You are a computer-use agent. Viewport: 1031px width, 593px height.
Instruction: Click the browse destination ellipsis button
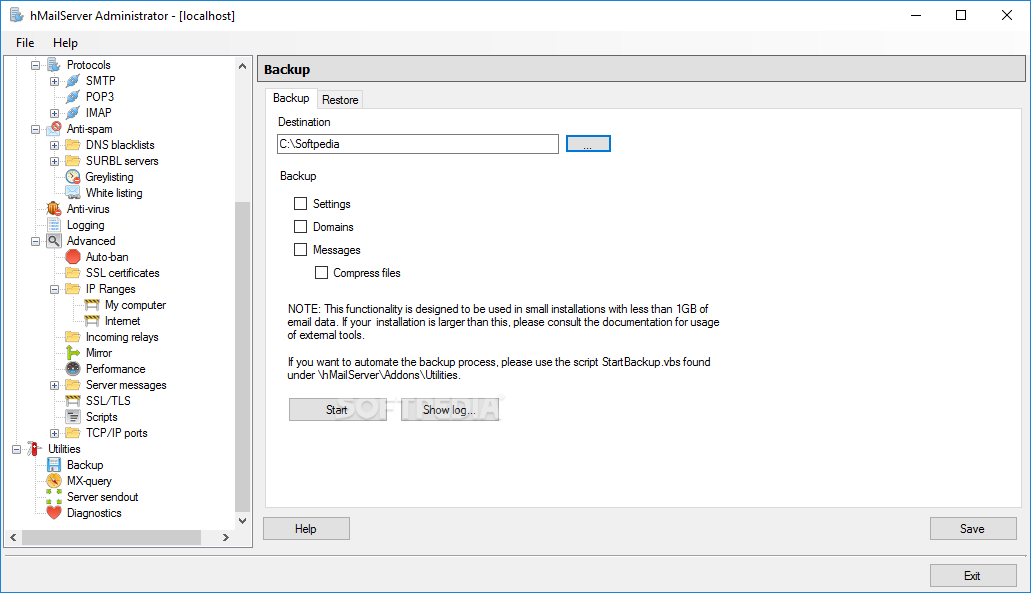click(x=588, y=144)
